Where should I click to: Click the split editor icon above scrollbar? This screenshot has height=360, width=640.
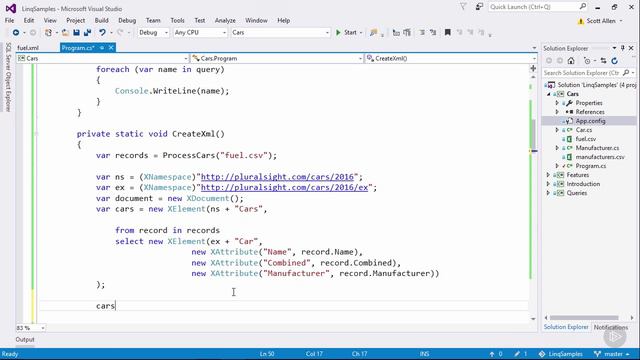tap(533, 68)
